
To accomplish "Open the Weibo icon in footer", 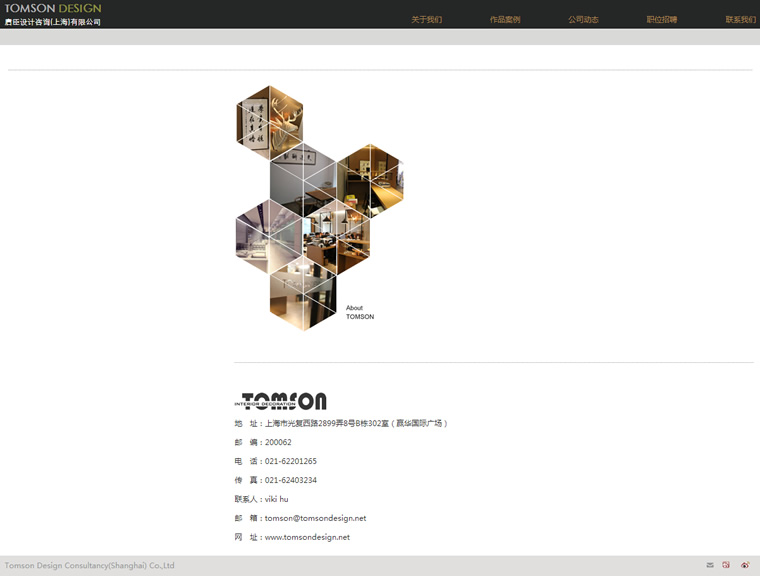I will pyautogui.click(x=744, y=565).
